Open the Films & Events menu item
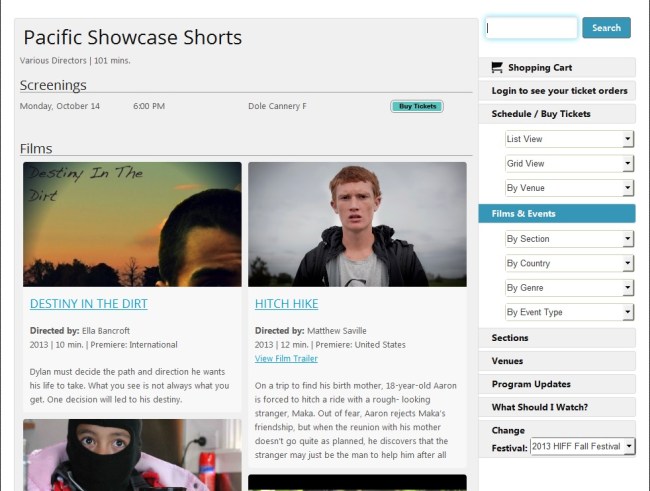Viewport: 650px width, 491px height. click(x=557, y=214)
